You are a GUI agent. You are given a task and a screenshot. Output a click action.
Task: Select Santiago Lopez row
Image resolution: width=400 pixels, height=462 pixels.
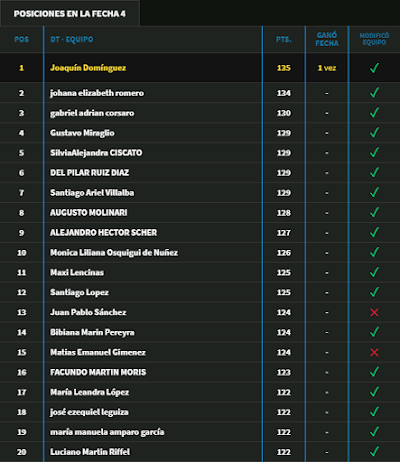[200, 292]
